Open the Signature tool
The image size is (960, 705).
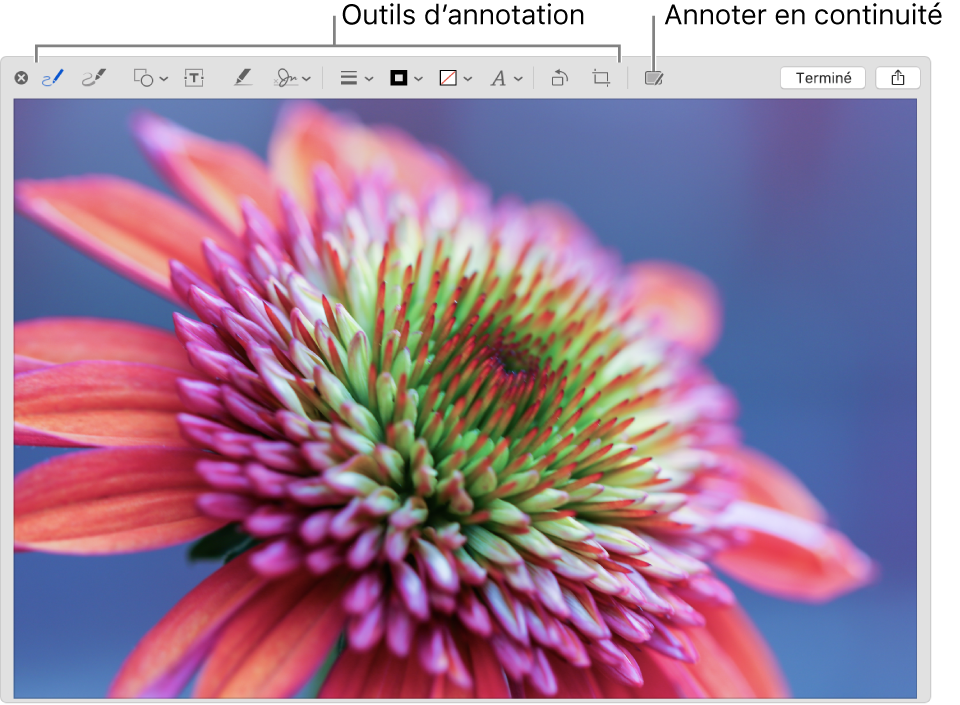coord(286,78)
